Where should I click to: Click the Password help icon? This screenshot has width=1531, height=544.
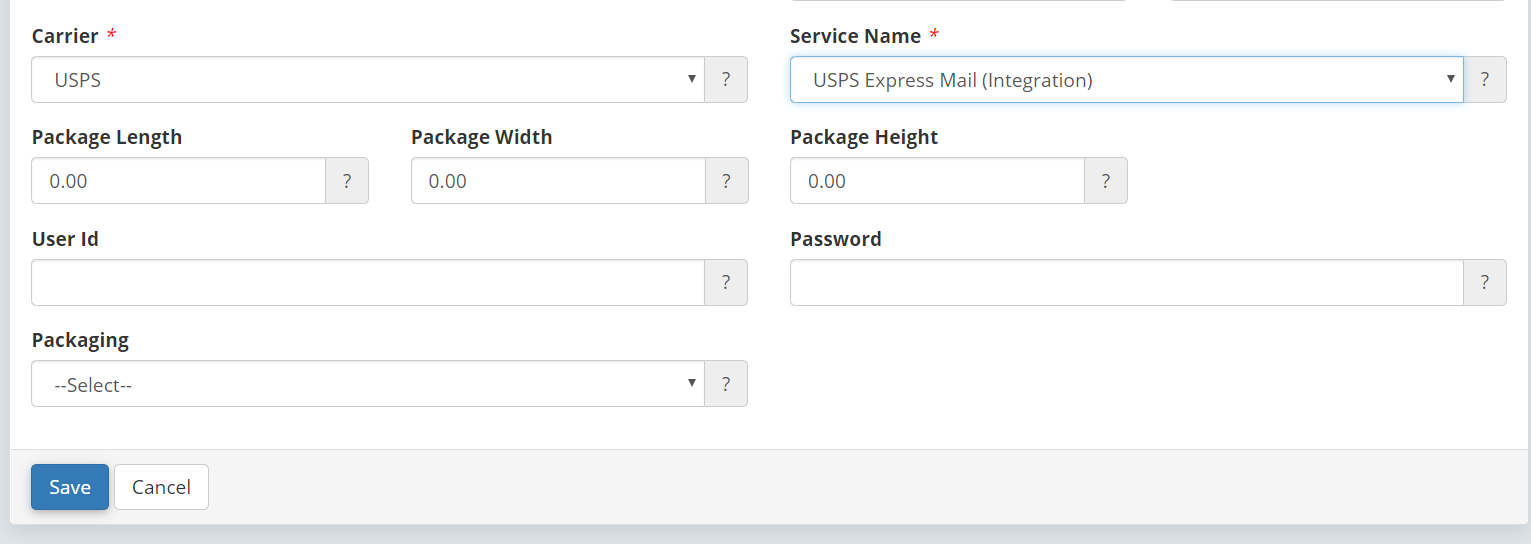pos(1485,283)
